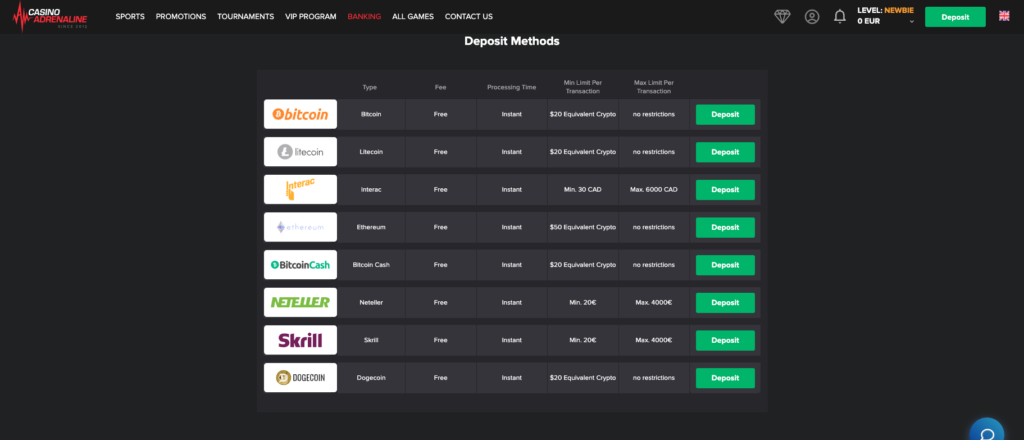The height and width of the screenshot is (440, 1024).
Task: Deposit using Ethereum
Action: coord(725,227)
